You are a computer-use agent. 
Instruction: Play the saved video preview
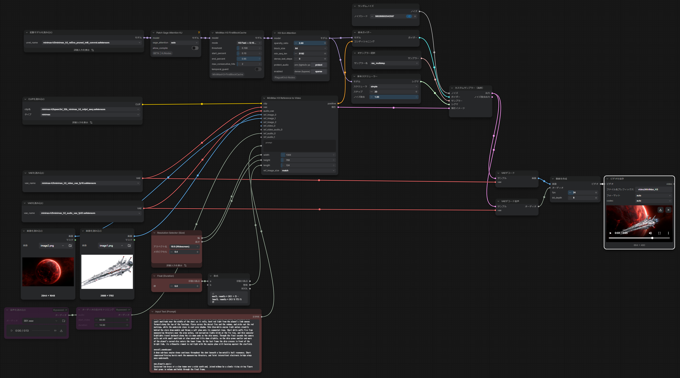click(x=610, y=233)
